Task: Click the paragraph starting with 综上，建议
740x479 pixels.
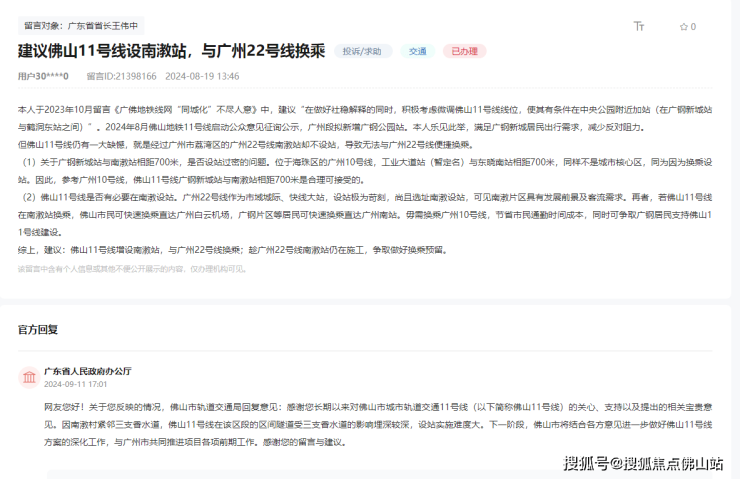Action: (233, 250)
